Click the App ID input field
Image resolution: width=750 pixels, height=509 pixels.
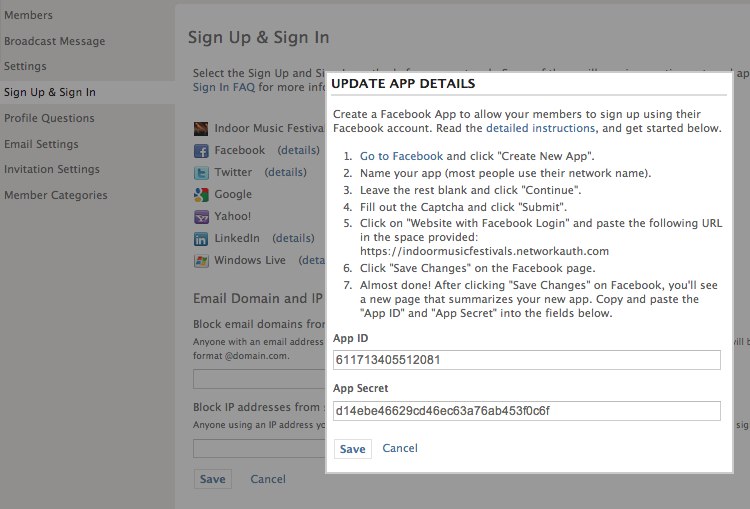point(527,360)
